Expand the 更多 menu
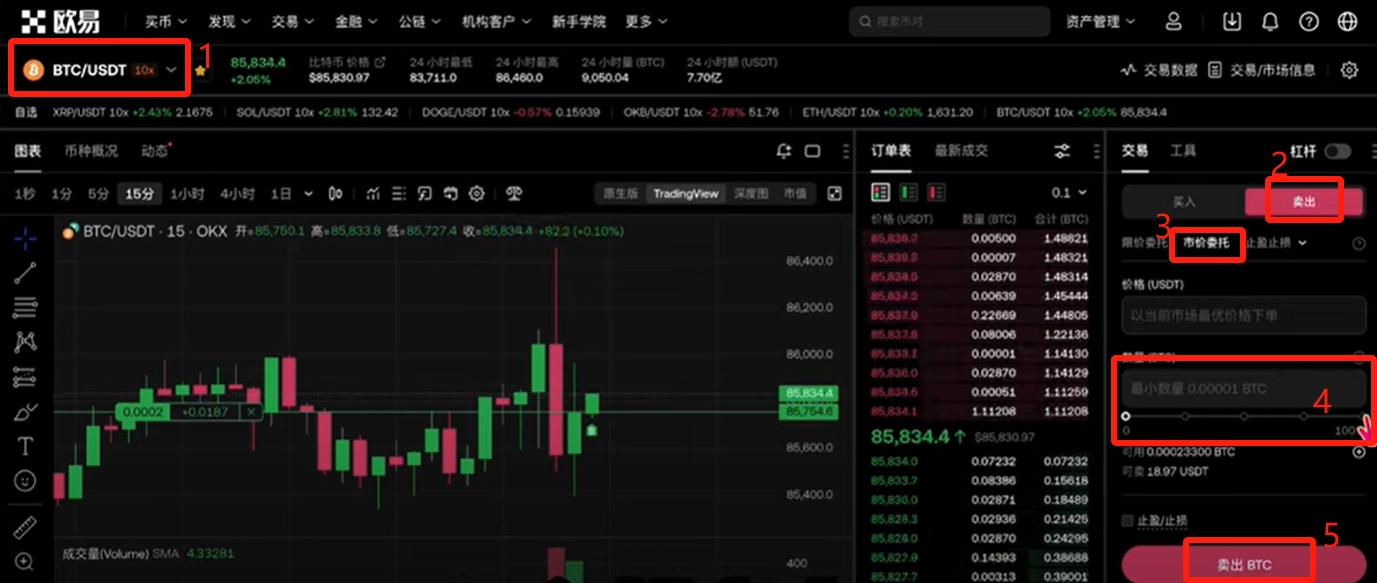The height and width of the screenshot is (583, 1377). [x=646, y=21]
